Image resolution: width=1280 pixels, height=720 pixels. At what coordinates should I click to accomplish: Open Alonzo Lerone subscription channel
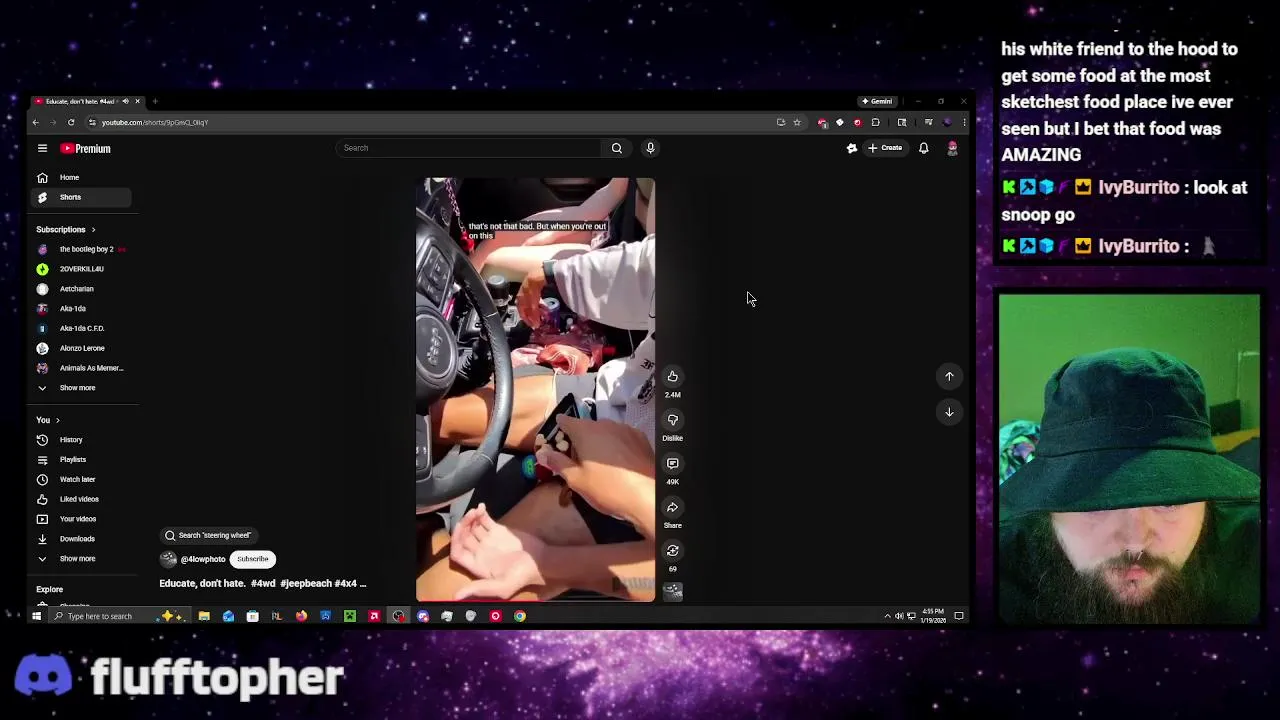[80, 348]
